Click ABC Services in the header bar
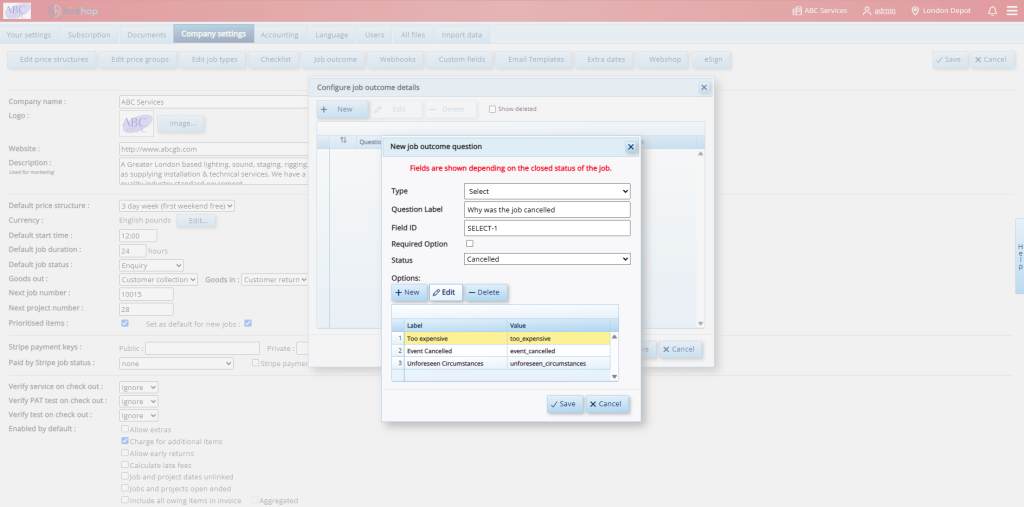The image size is (1024, 507). [819, 10]
